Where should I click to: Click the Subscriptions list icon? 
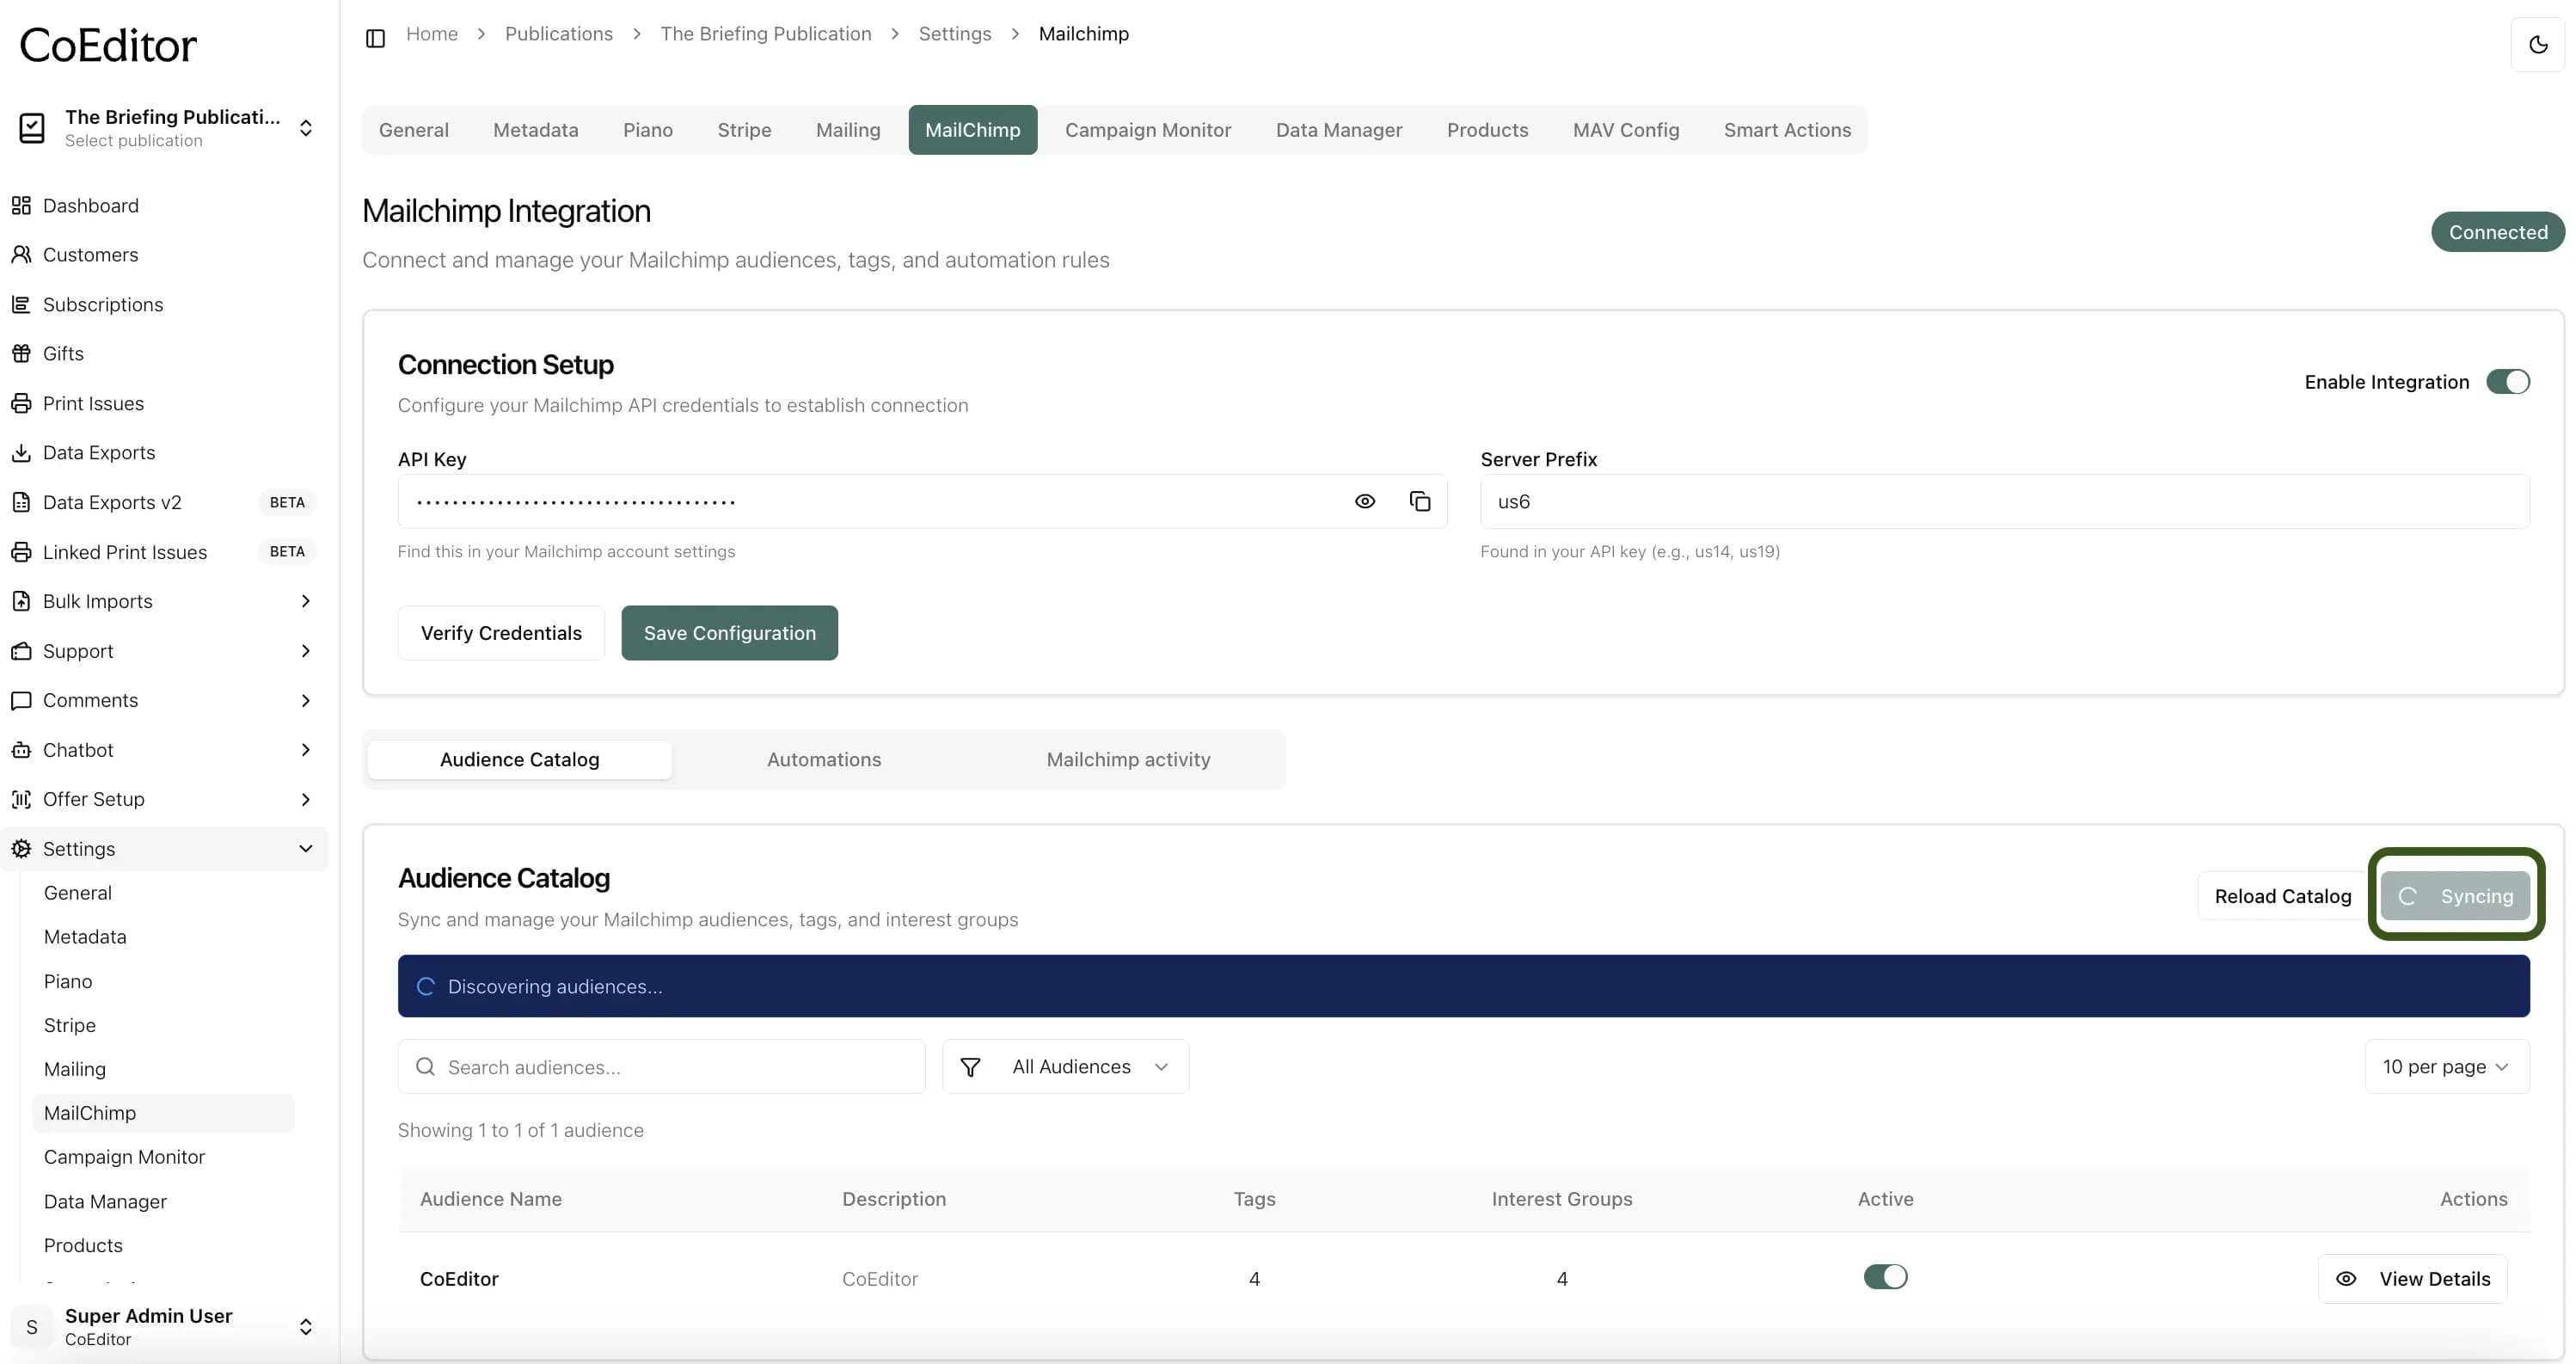21,304
